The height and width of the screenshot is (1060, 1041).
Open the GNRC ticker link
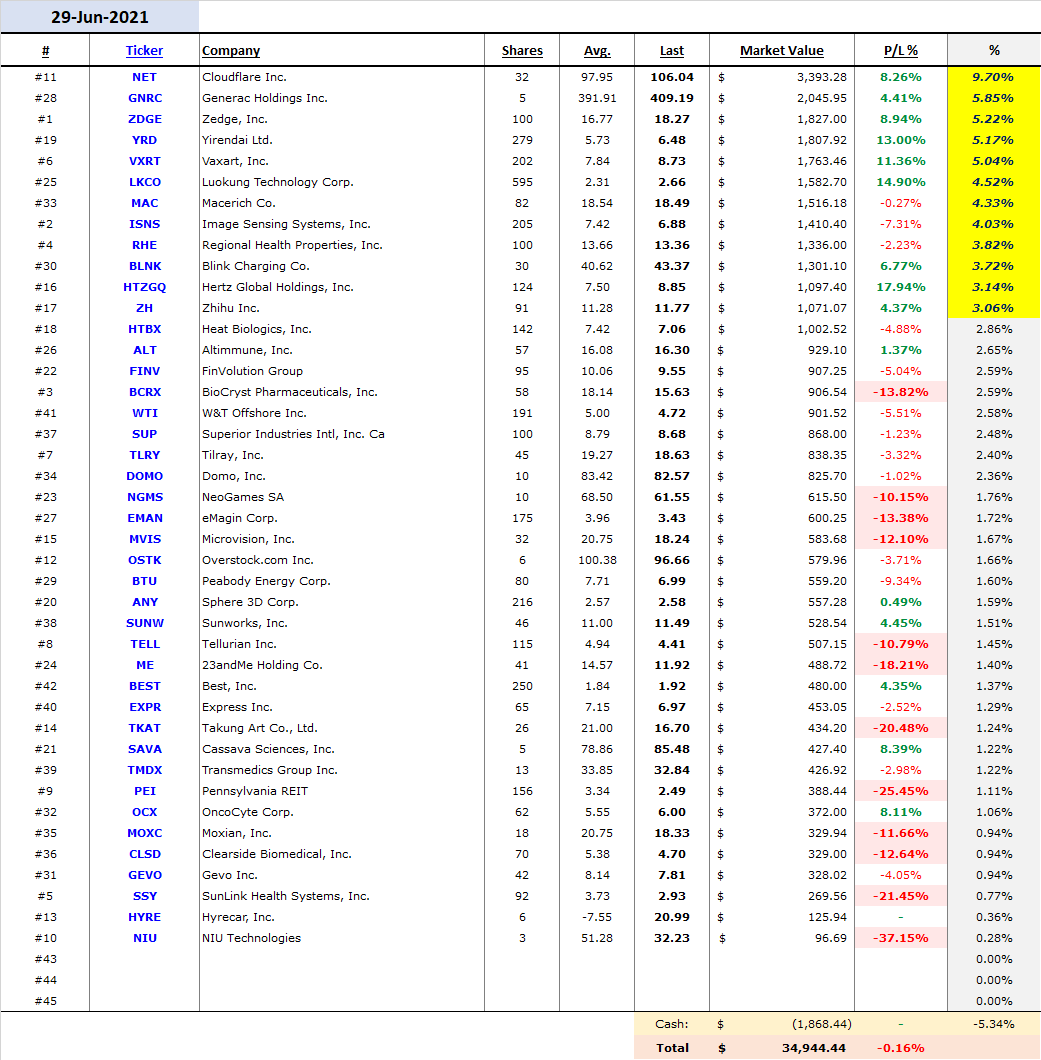click(x=145, y=98)
